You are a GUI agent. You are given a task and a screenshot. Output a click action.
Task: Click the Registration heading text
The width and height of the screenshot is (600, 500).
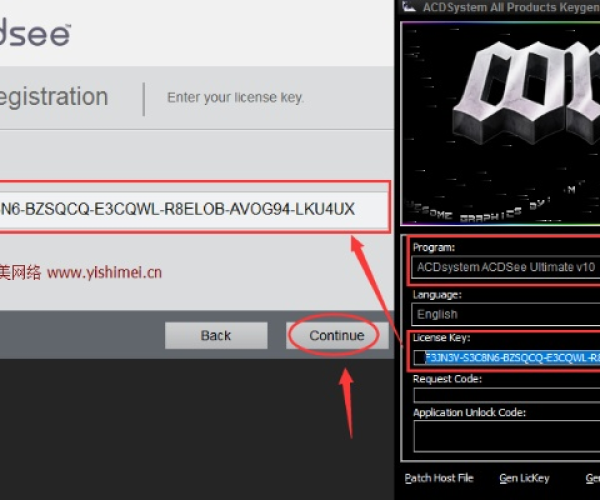53,97
